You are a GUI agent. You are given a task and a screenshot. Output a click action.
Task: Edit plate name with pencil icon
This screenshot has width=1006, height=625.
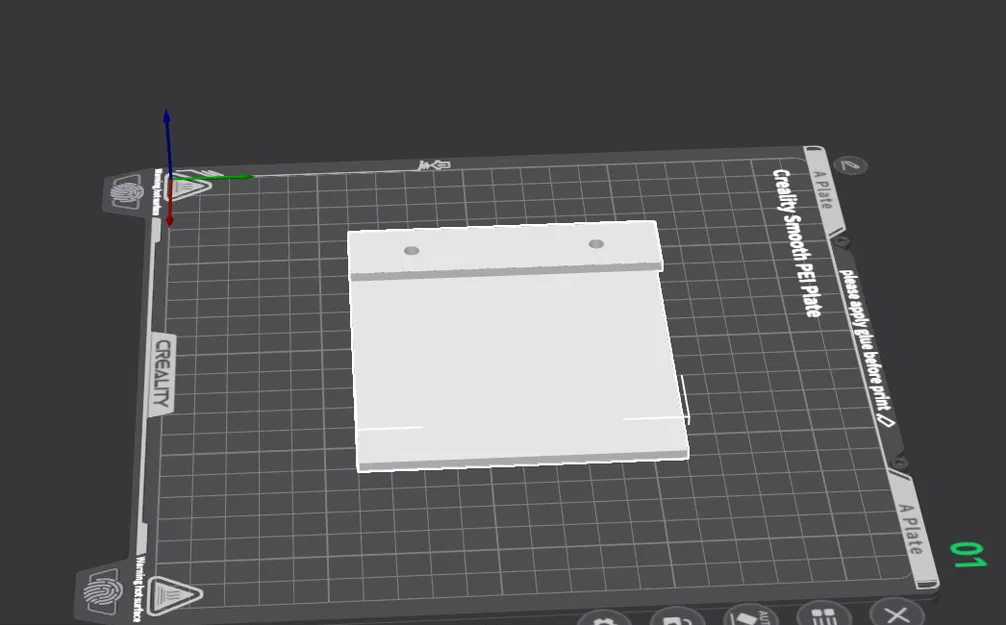(850, 165)
